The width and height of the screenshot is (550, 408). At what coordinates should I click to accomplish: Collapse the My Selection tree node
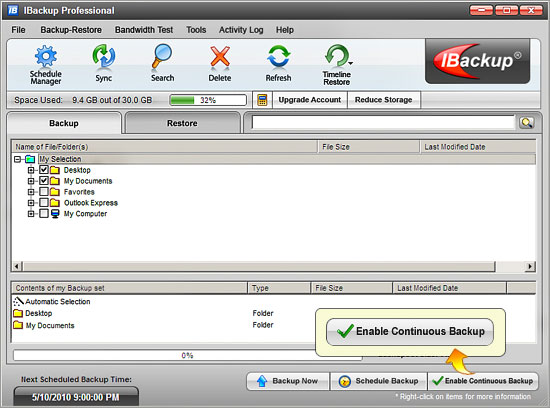tap(17, 159)
